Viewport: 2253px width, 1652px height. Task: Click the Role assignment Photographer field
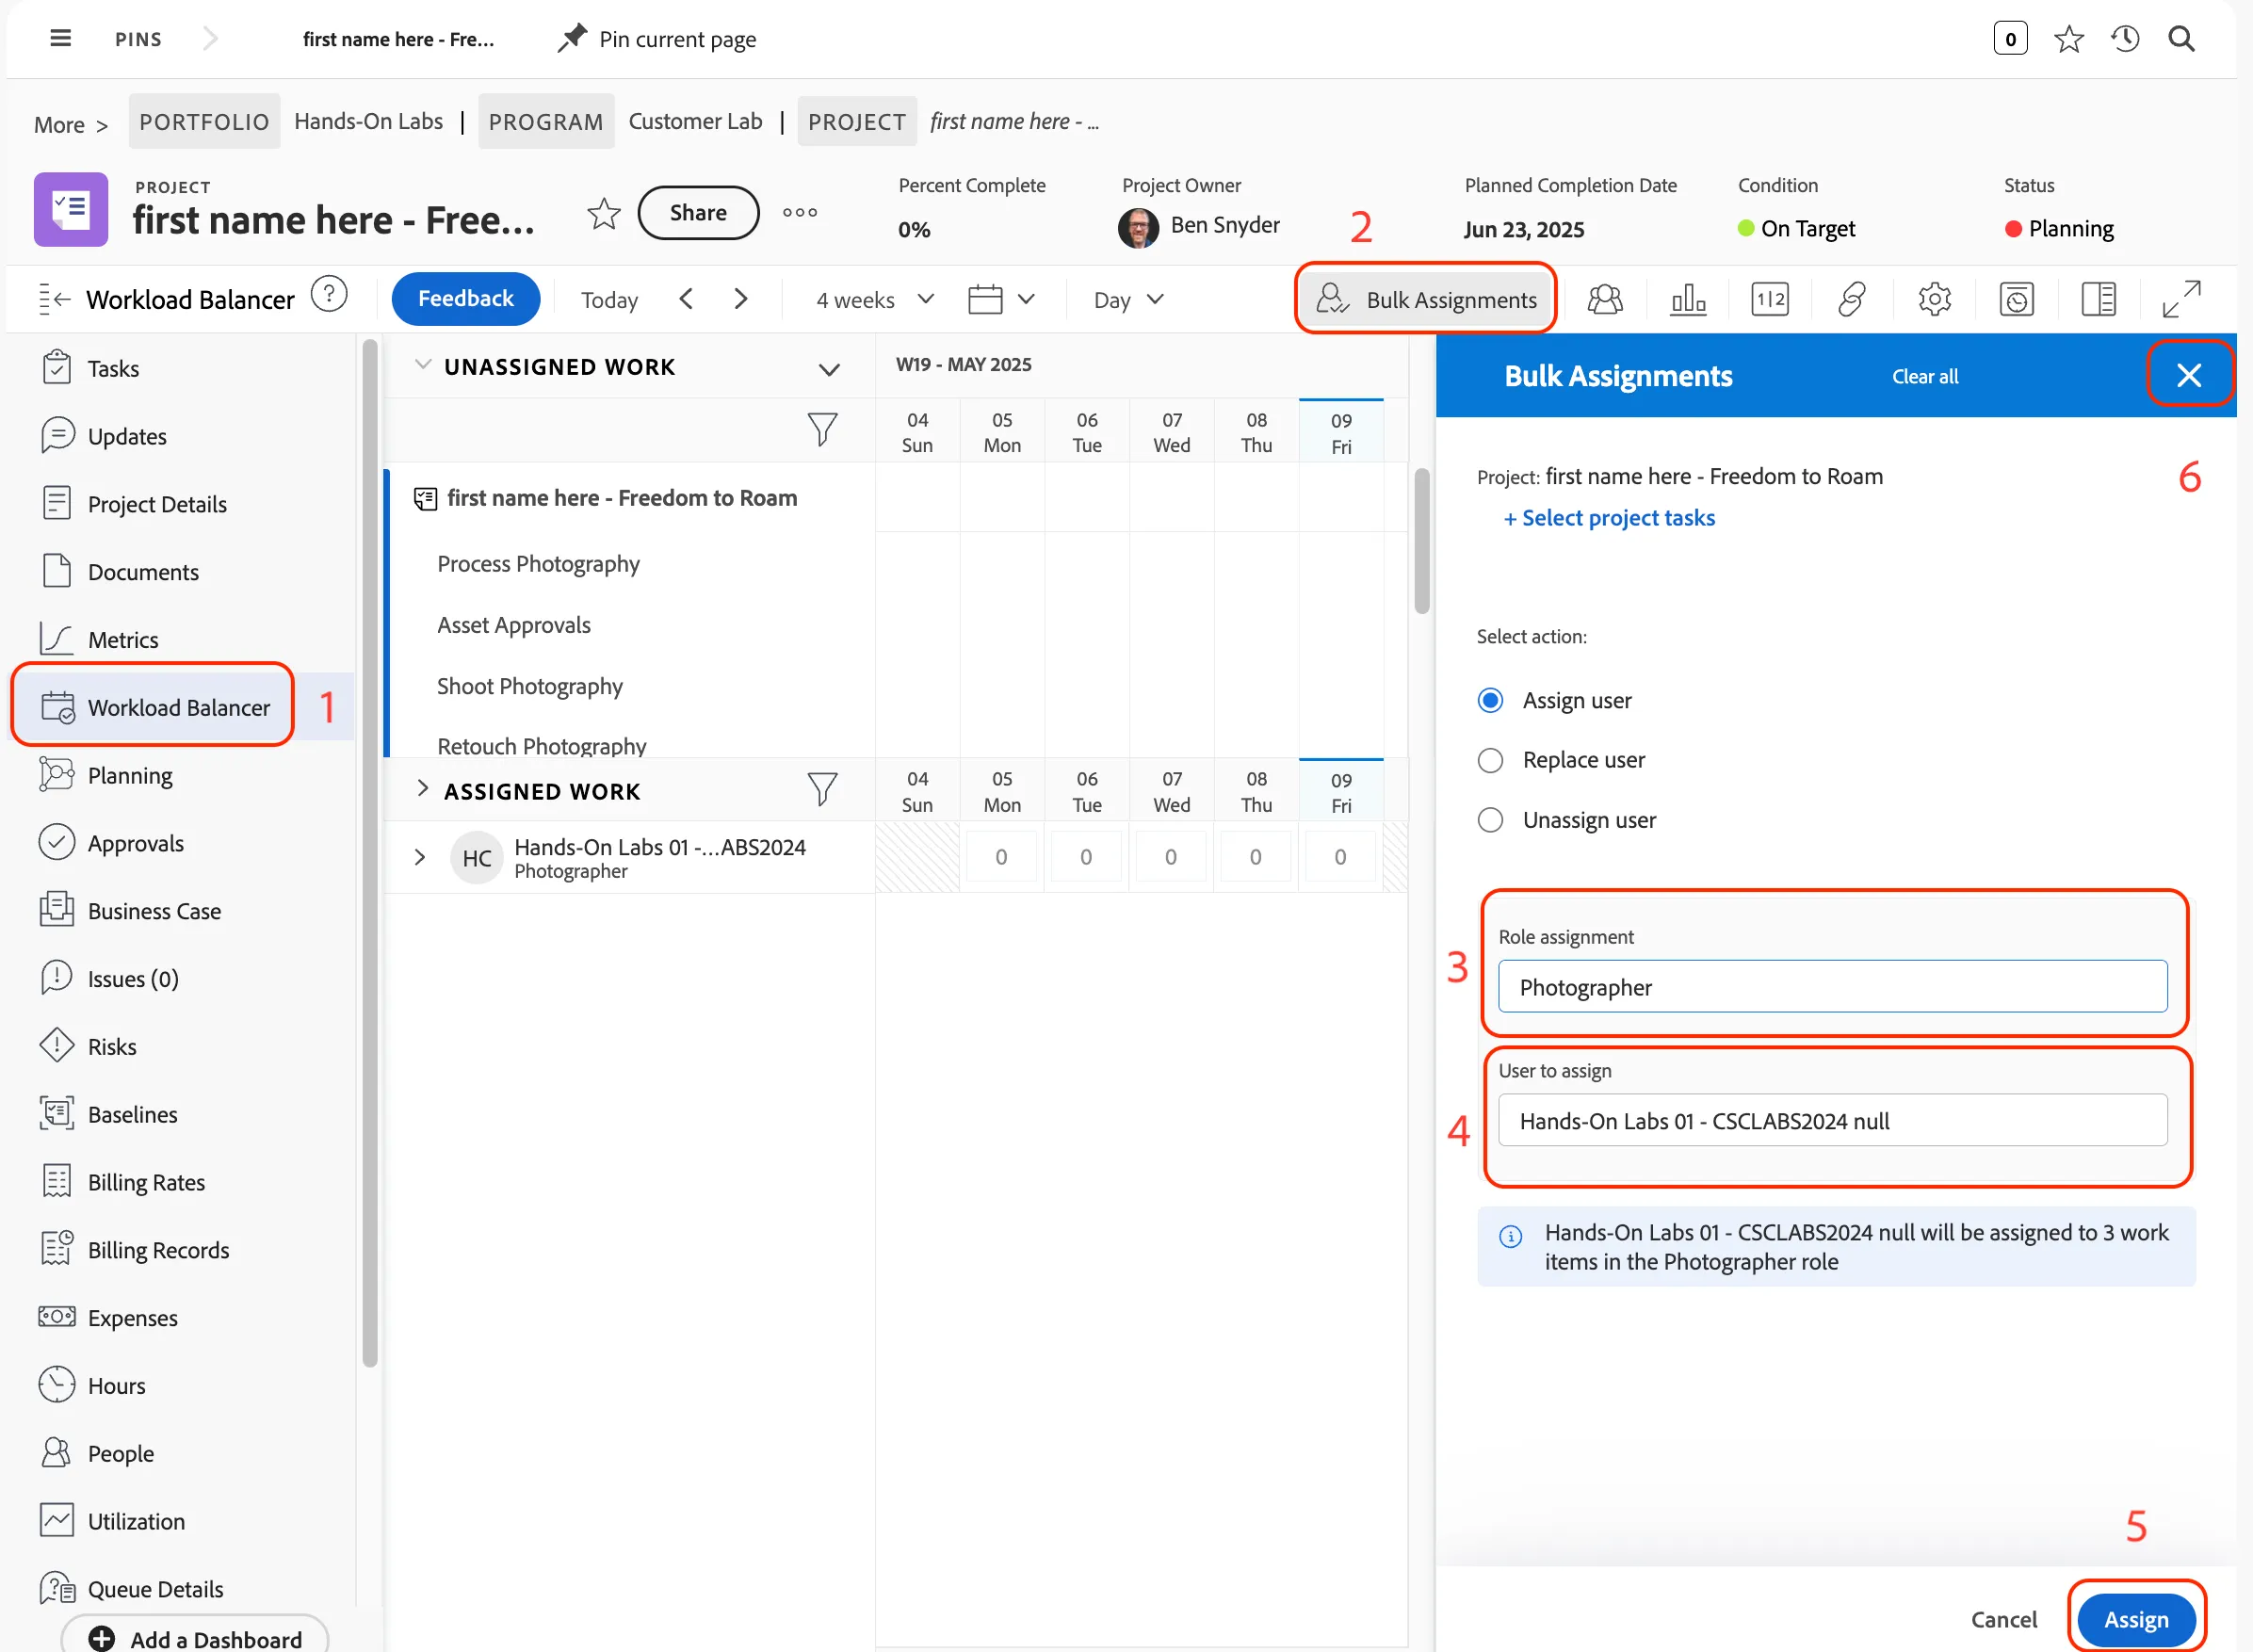(x=1831, y=987)
